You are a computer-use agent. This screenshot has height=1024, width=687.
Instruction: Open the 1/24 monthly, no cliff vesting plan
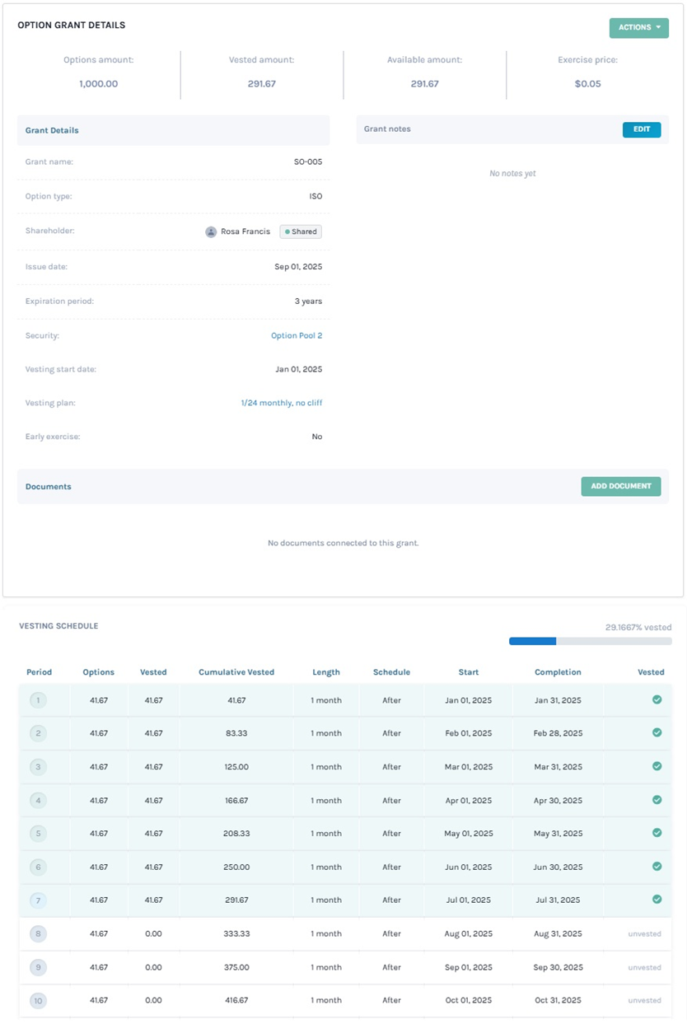pyautogui.click(x=281, y=403)
